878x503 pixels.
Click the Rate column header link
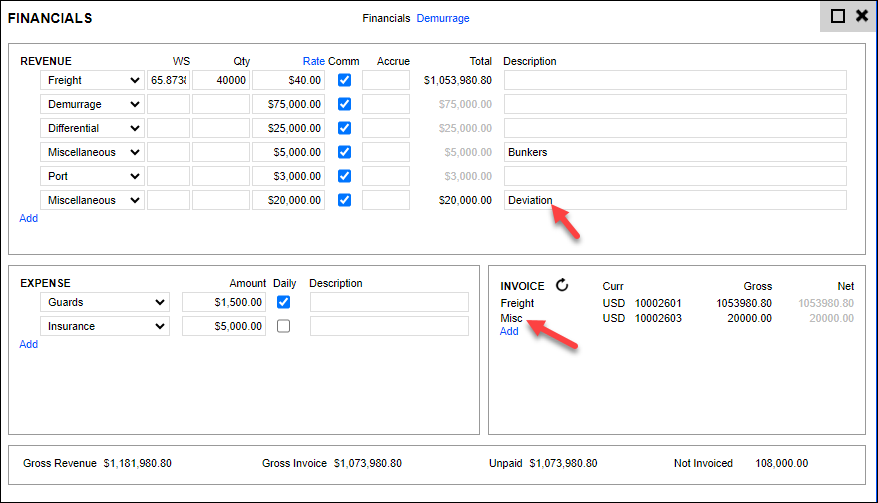point(313,61)
